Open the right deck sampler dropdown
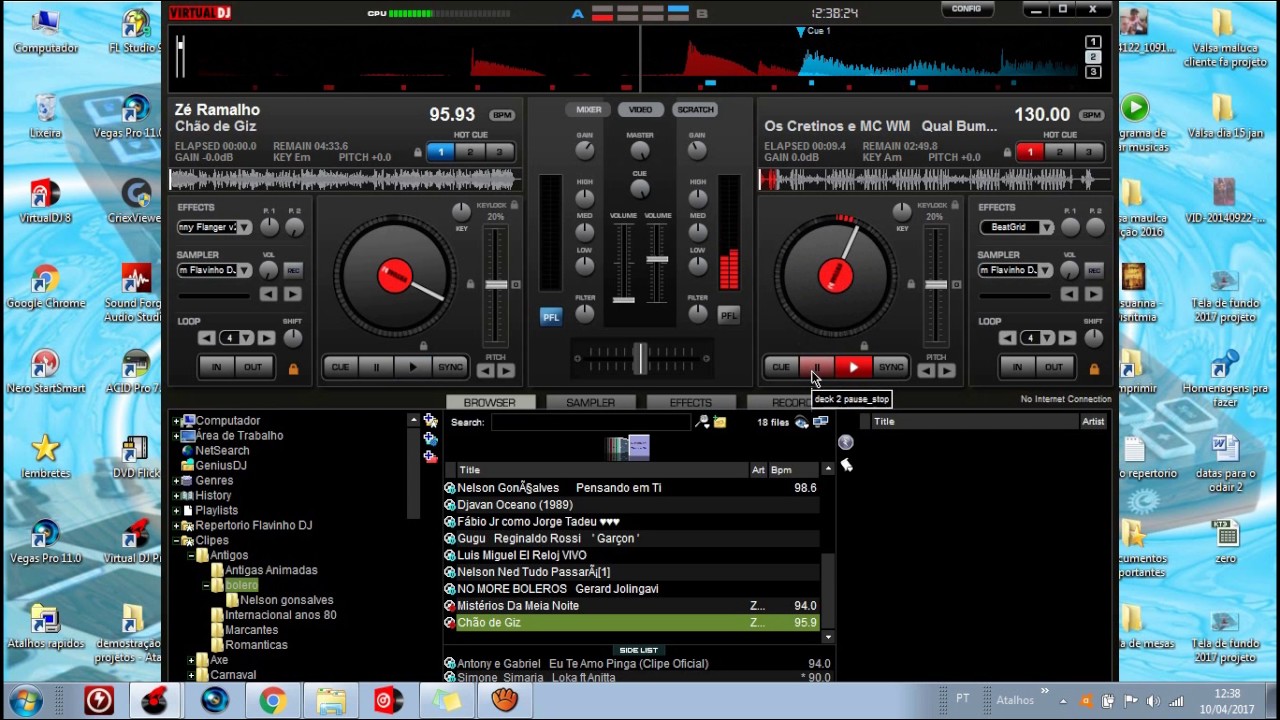 (x=1045, y=270)
